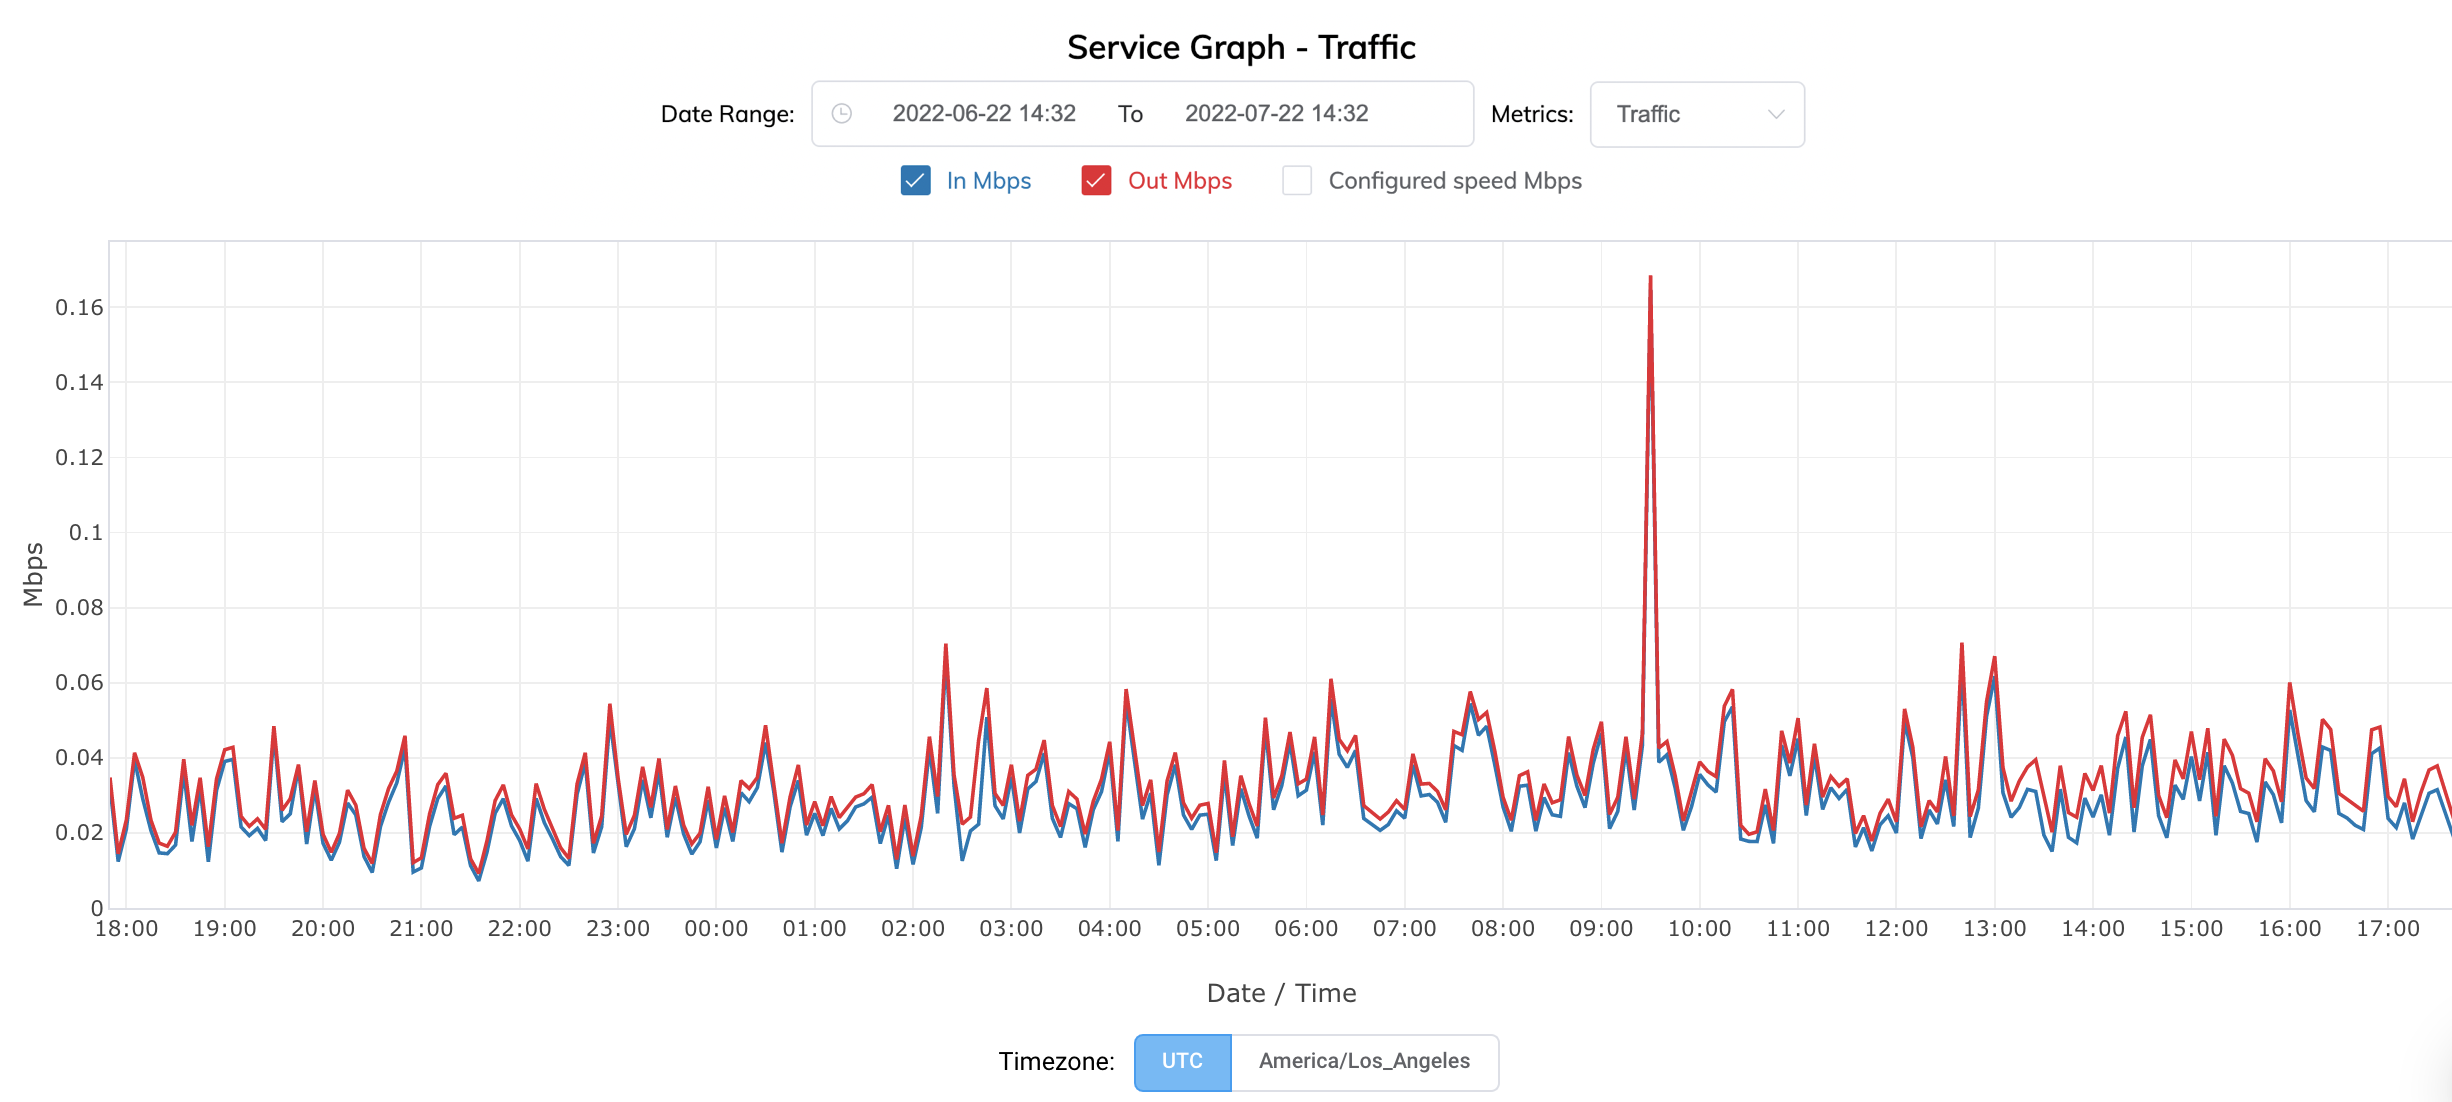Uncheck the Out Mbps checkbox

[x=1096, y=181]
